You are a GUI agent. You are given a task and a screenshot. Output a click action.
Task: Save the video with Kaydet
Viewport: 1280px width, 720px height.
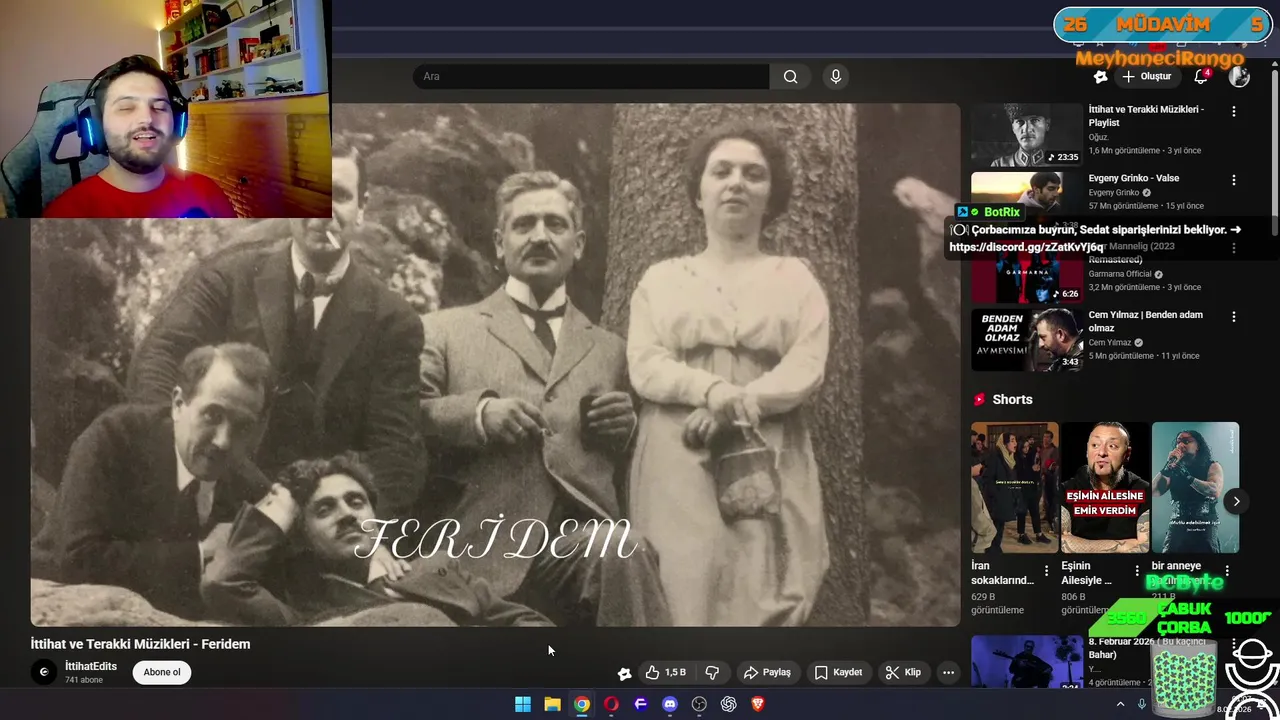click(x=838, y=672)
